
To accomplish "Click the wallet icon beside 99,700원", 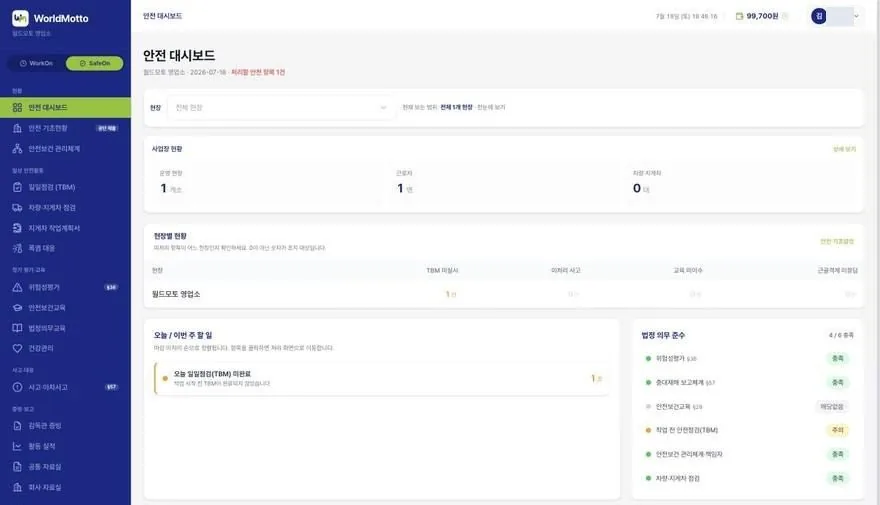I will click(x=739, y=16).
